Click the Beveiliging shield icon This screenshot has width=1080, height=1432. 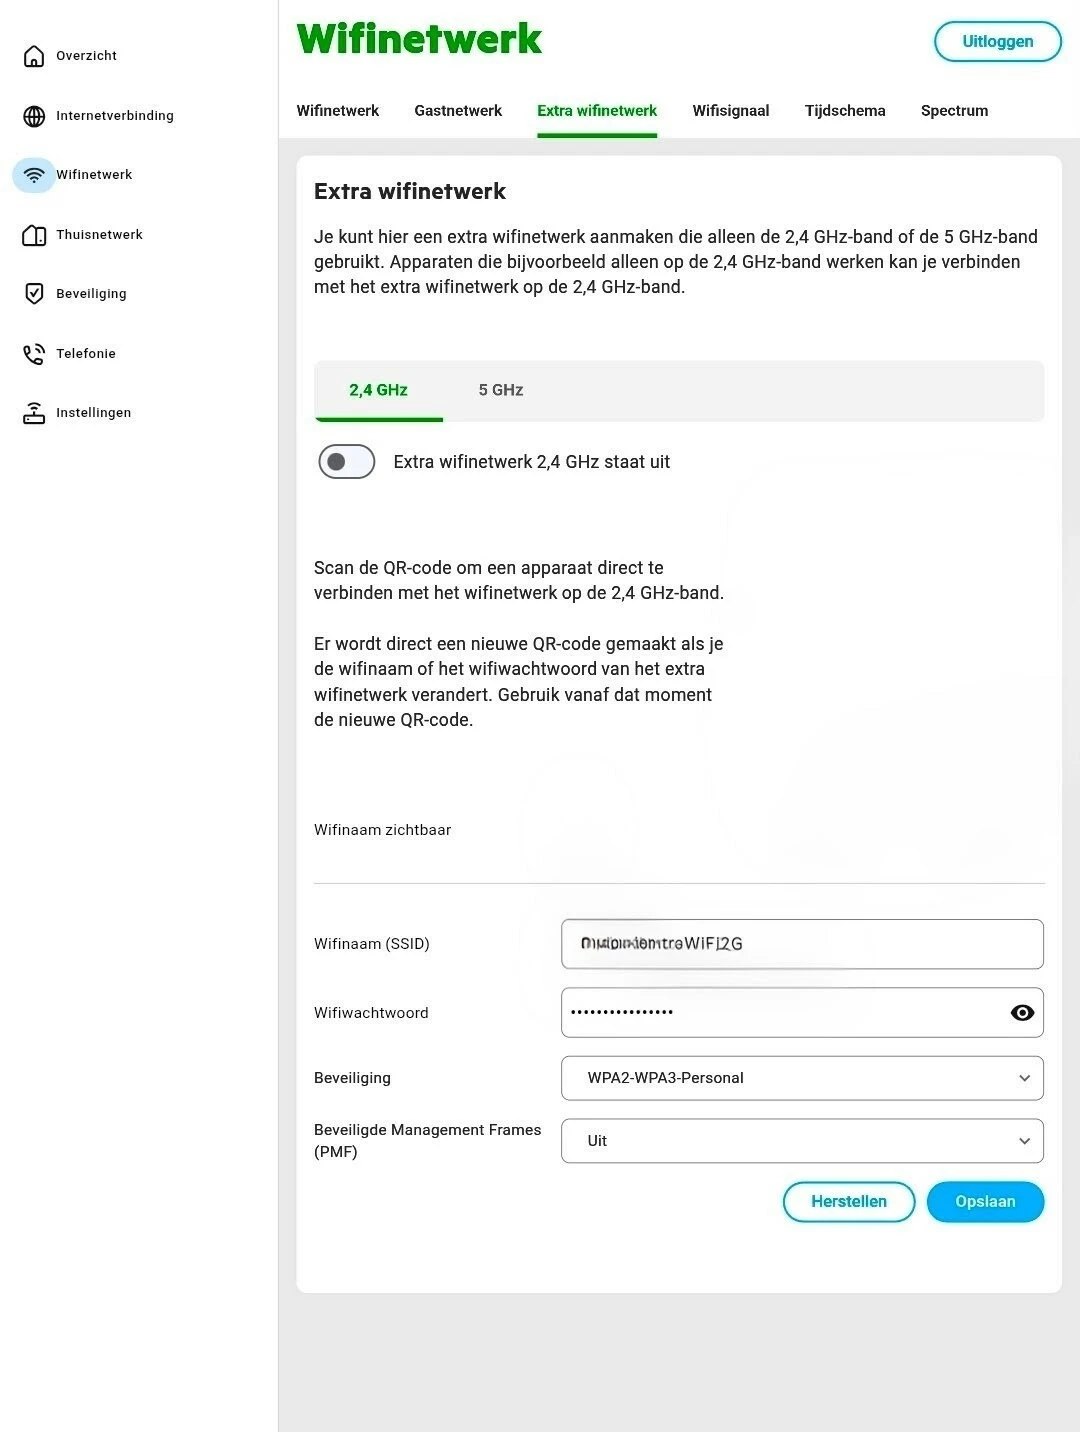pyautogui.click(x=34, y=294)
